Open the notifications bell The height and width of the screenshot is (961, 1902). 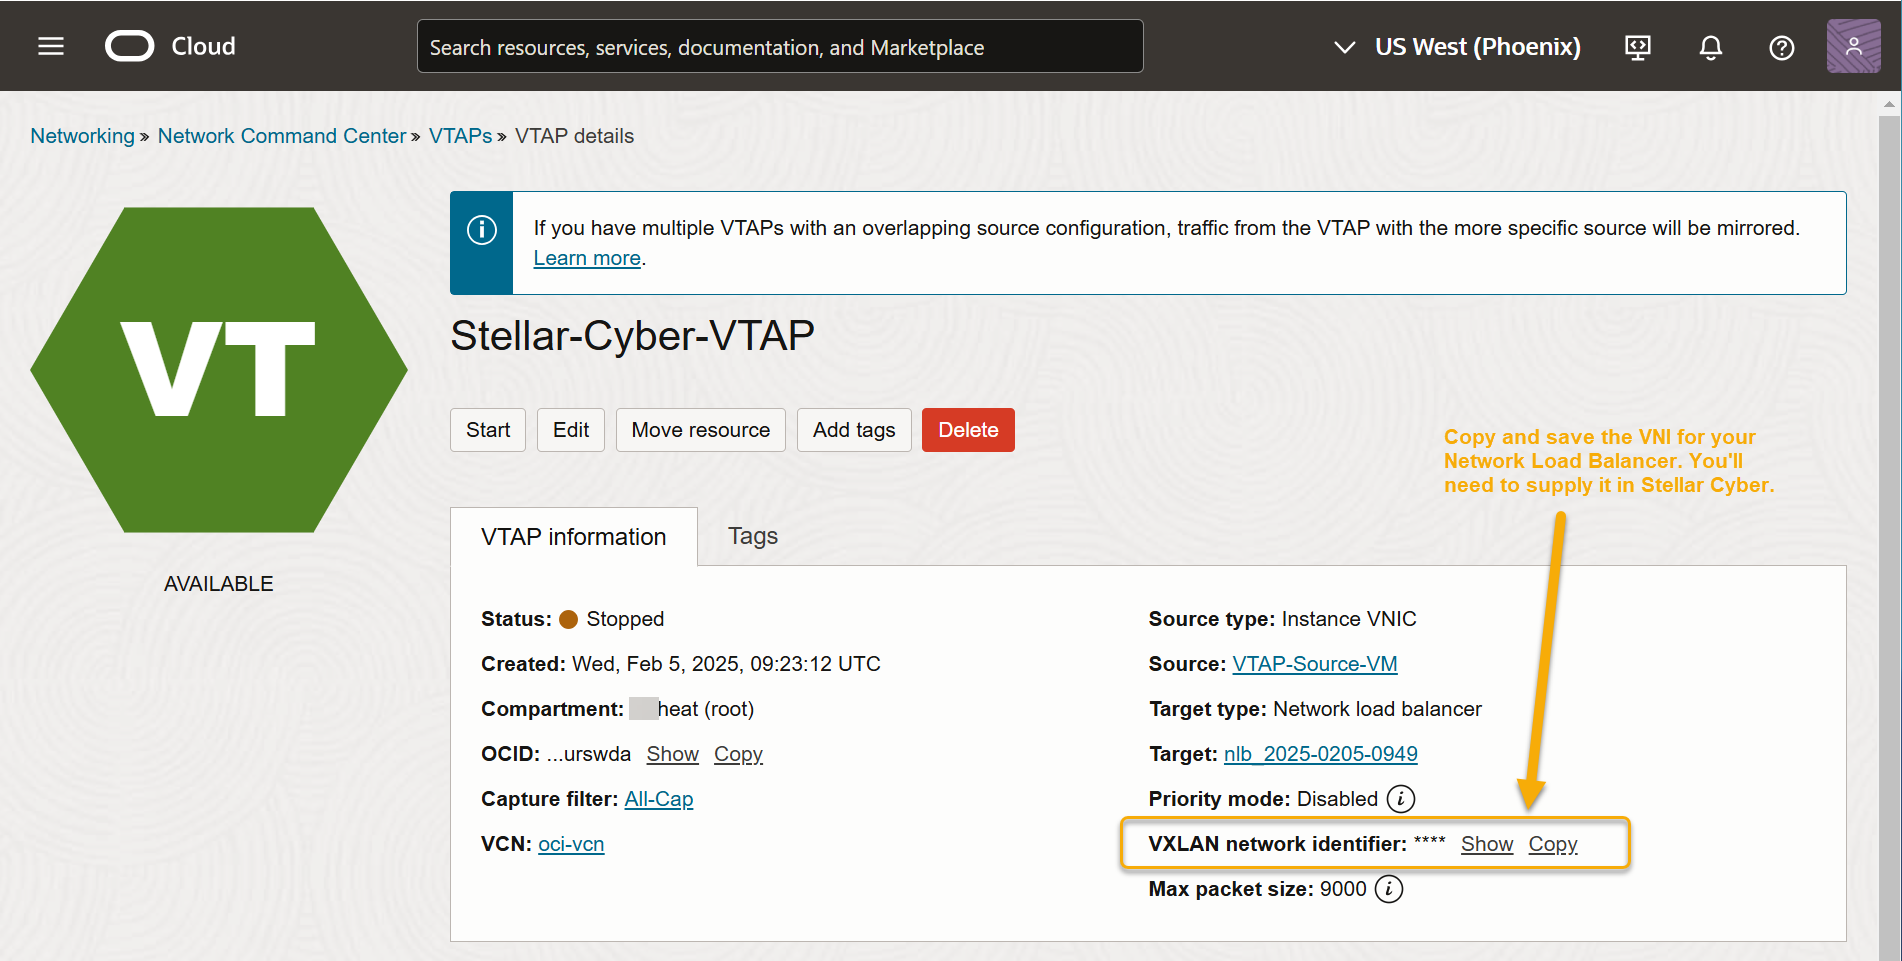click(x=1710, y=47)
